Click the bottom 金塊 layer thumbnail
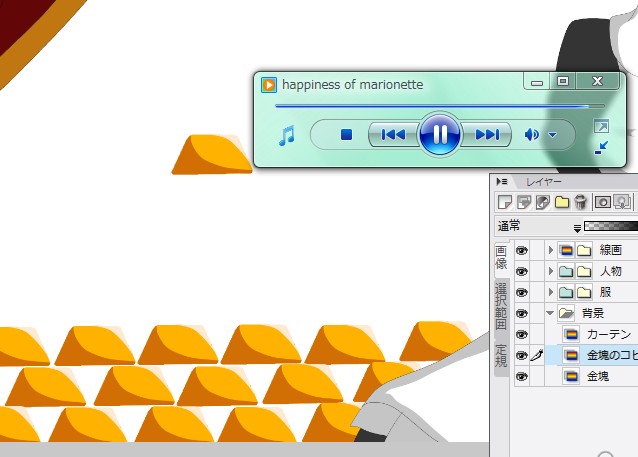The image size is (638, 457). tap(572, 376)
